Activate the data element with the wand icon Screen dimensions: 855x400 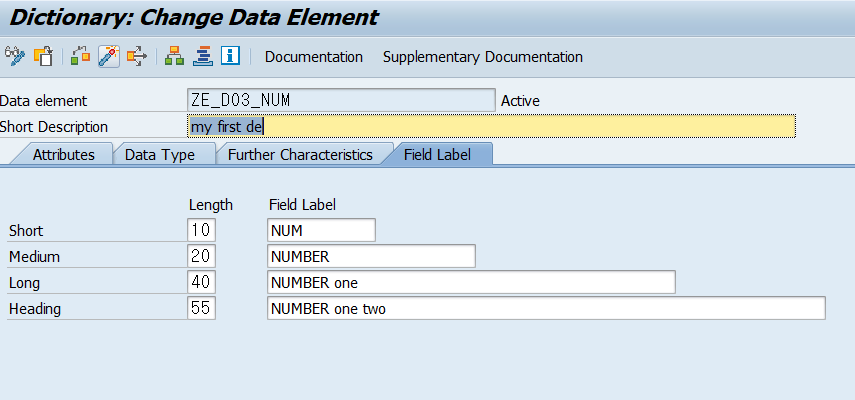click(109, 56)
